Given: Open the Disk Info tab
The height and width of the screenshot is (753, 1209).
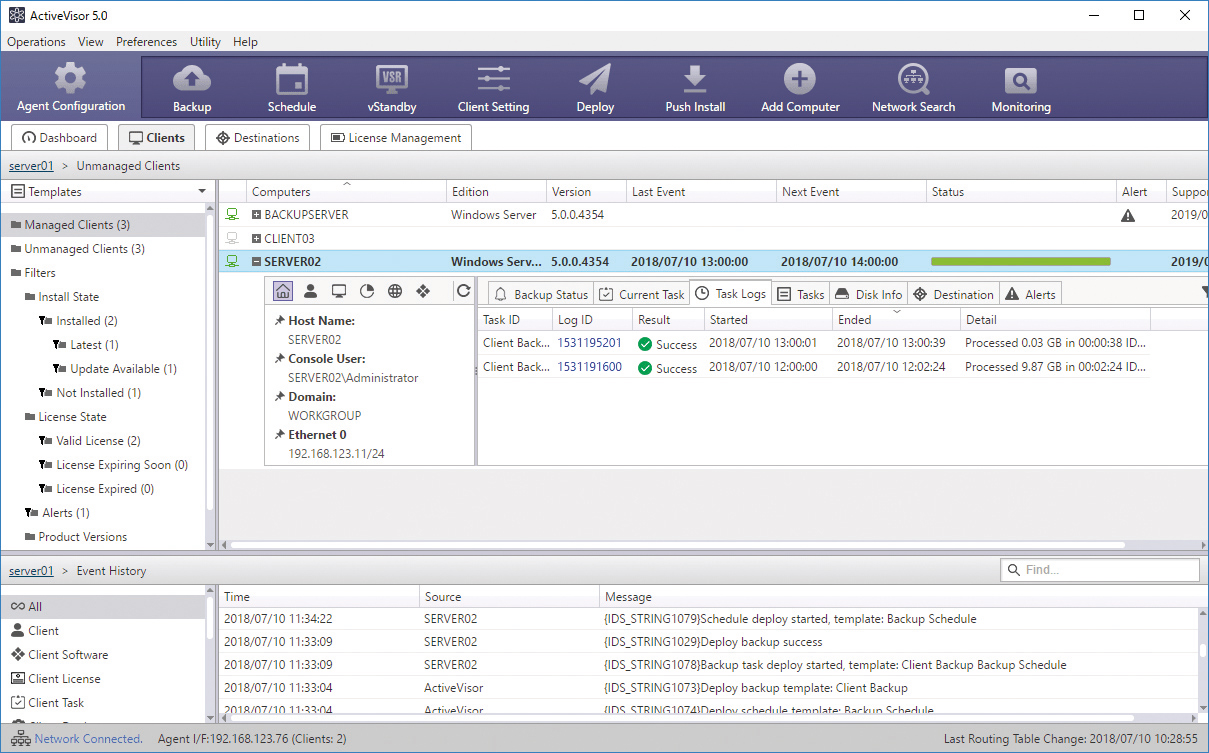Looking at the screenshot, I should click(x=868, y=294).
